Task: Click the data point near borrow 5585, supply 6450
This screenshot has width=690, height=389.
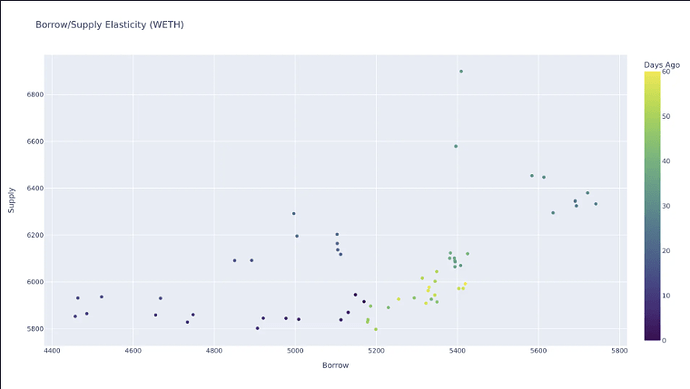Action: tap(532, 176)
